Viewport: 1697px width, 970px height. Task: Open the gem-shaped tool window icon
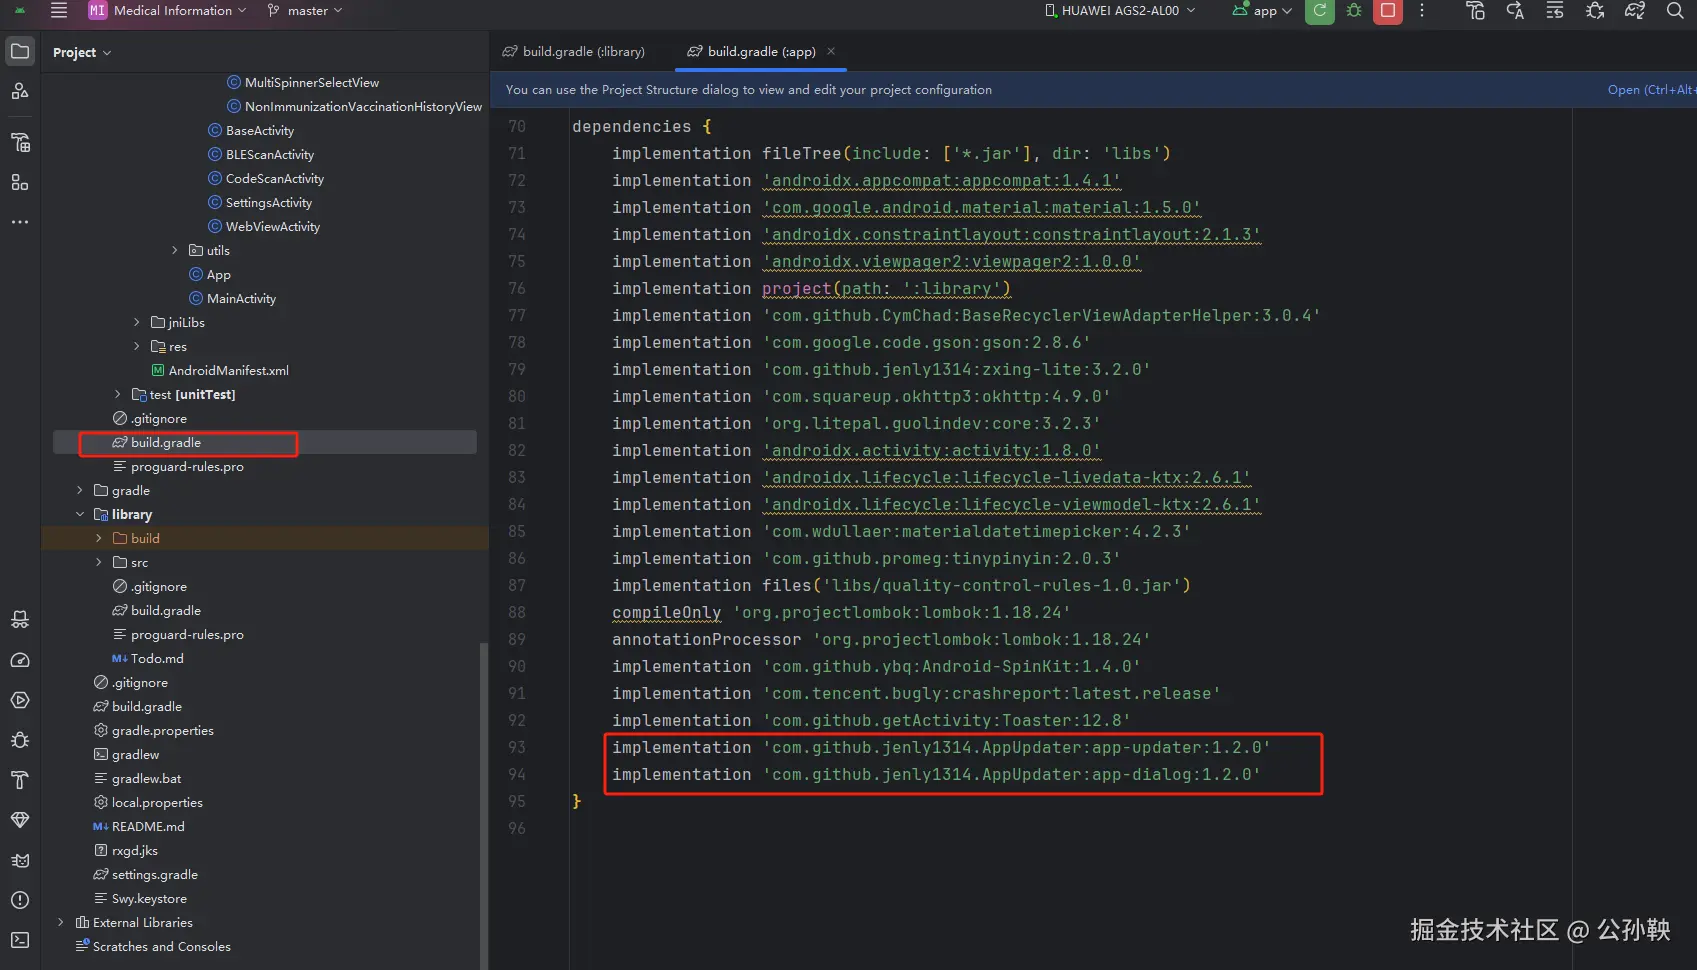coord(20,820)
